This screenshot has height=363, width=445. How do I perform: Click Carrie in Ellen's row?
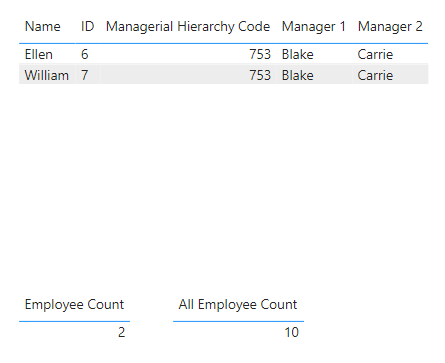pyautogui.click(x=375, y=54)
